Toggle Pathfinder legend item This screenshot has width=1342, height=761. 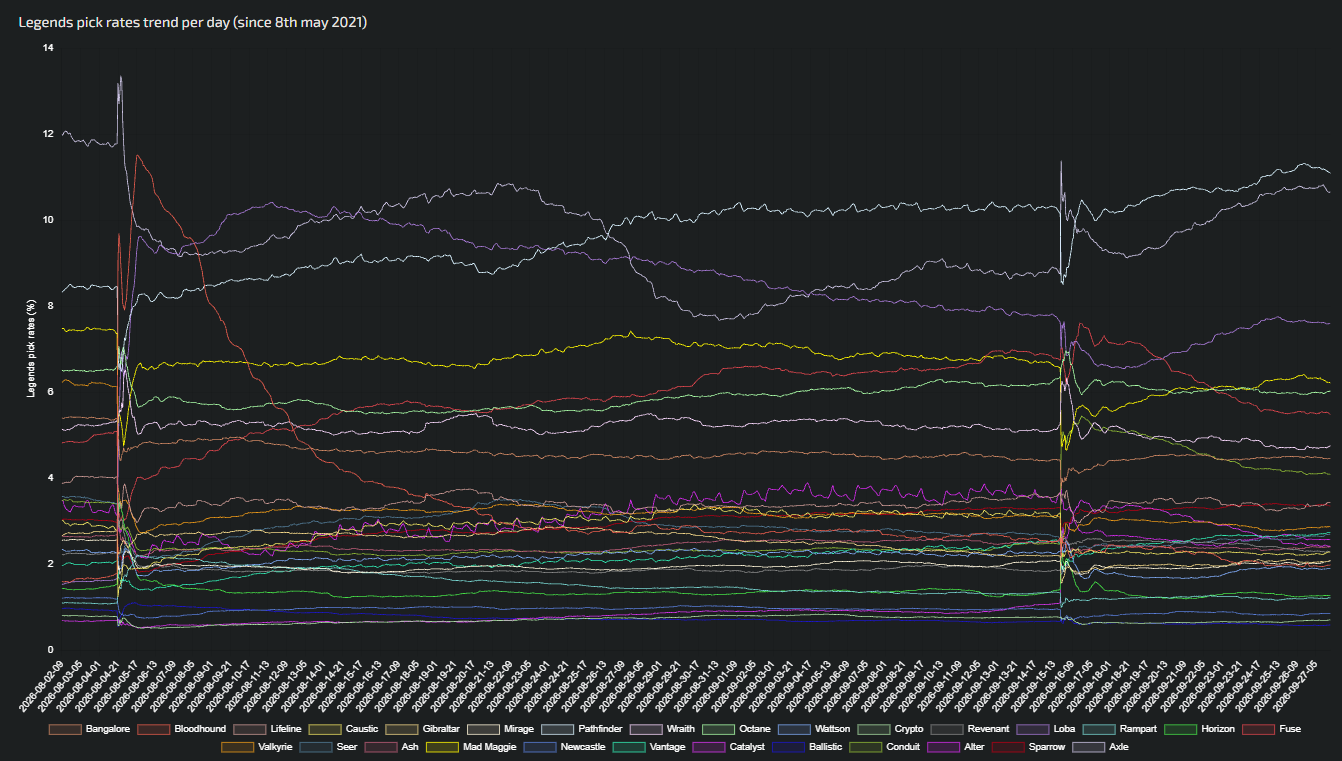pyautogui.click(x=581, y=729)
